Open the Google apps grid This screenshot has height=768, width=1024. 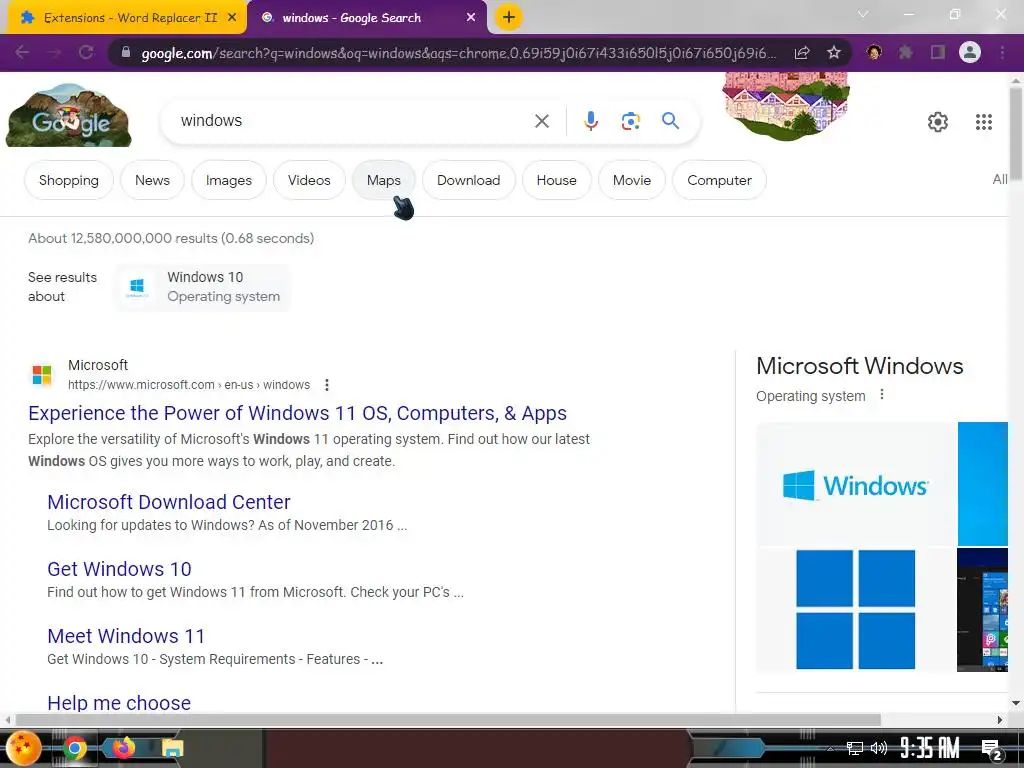tap(984, 121)
